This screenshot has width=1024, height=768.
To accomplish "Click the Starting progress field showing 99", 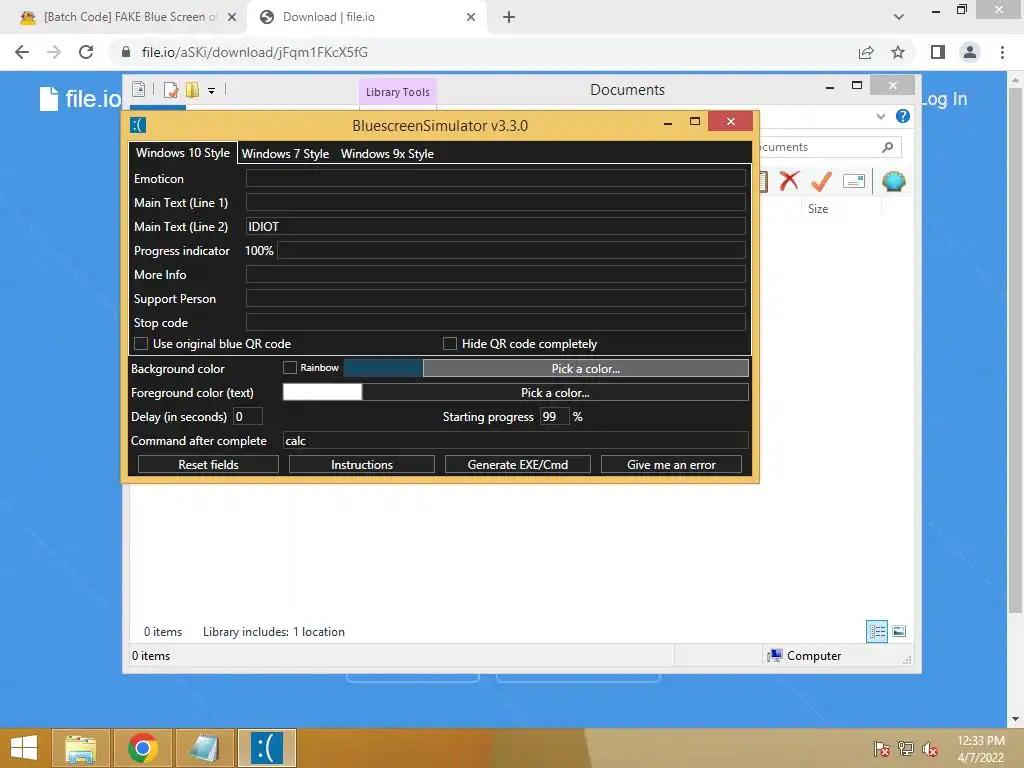I will click(x=554, y=417).
